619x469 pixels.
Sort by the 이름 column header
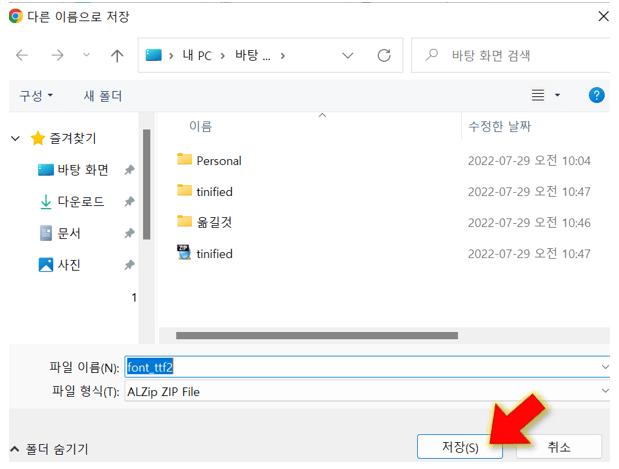coord(201,126)
